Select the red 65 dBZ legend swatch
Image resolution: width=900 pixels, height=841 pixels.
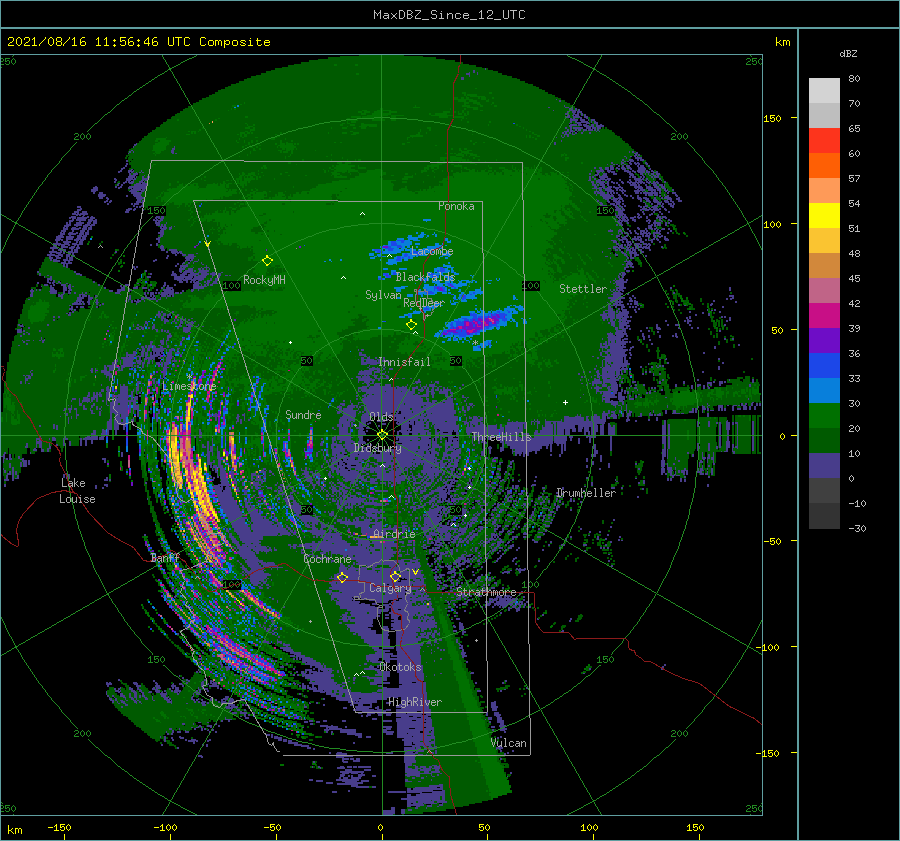point(824,141)
